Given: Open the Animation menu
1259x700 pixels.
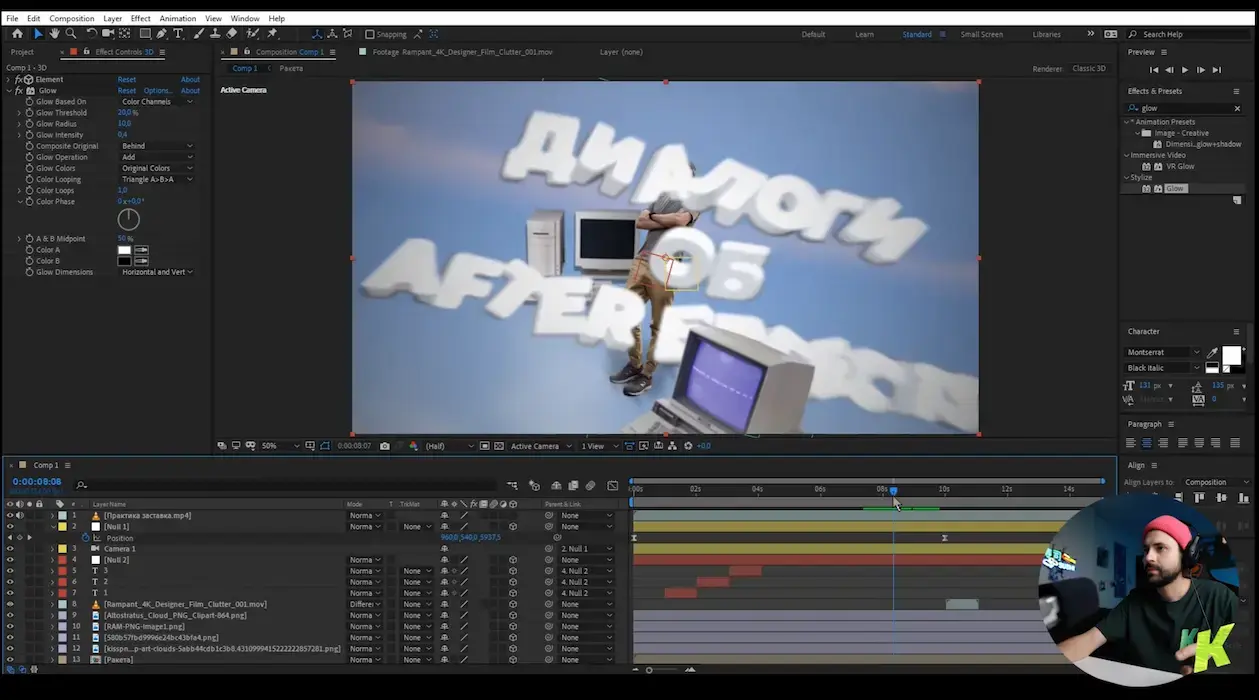Looking at the screenshot, I should coord(178,18).
